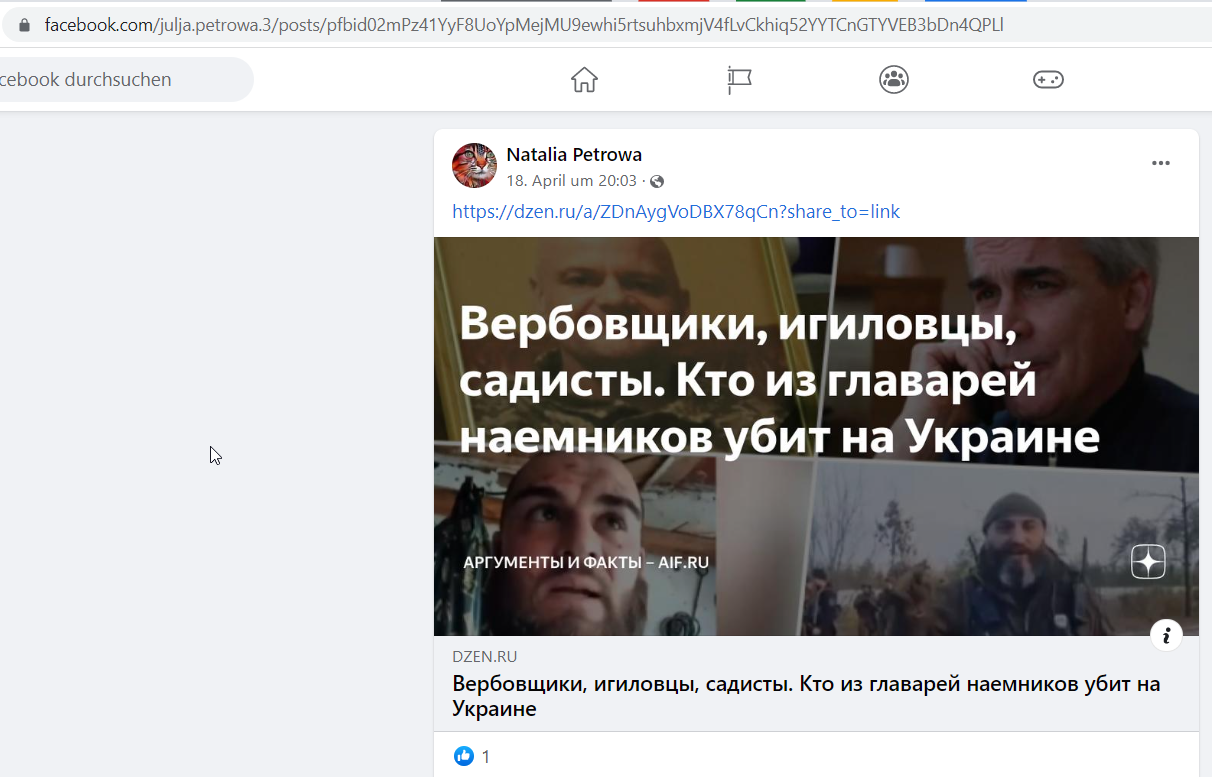Click the public globe privacy icon
Screen dimensions: 1212x777
[657, 182]
